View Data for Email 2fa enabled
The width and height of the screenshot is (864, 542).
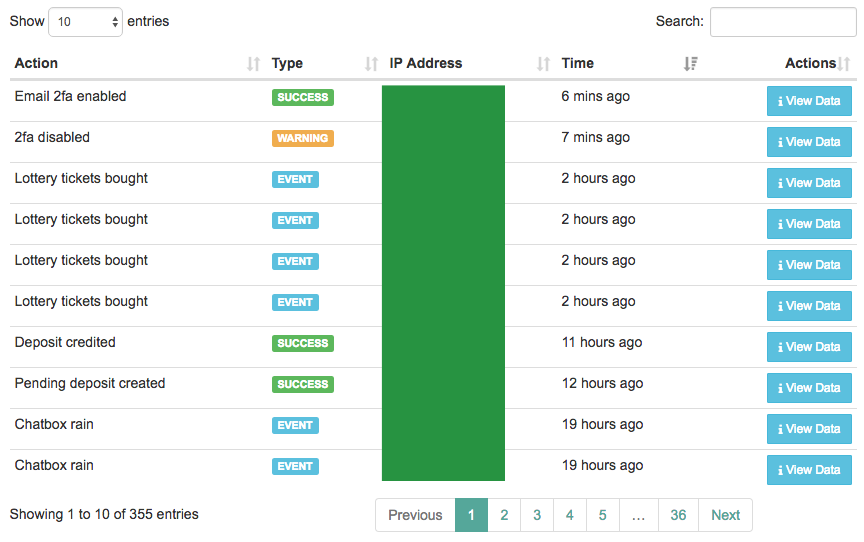(x=809, y=101)
